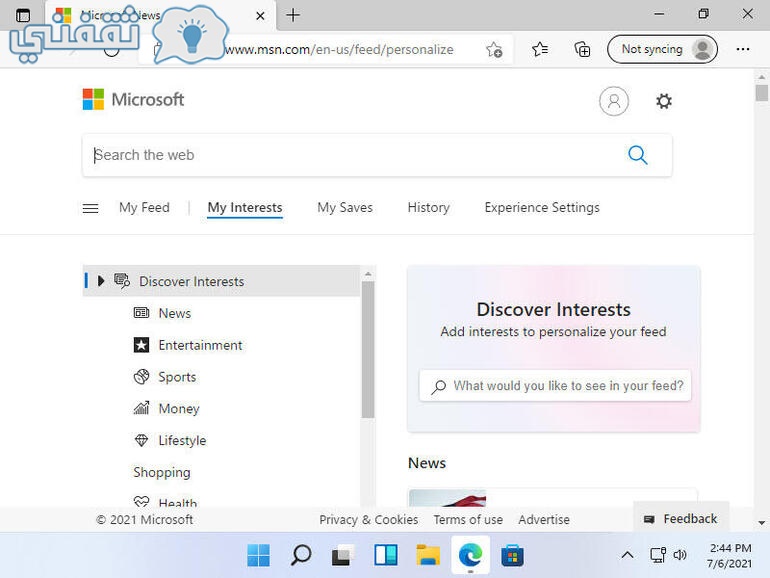Open the Advertise footer link

point(544,520)
